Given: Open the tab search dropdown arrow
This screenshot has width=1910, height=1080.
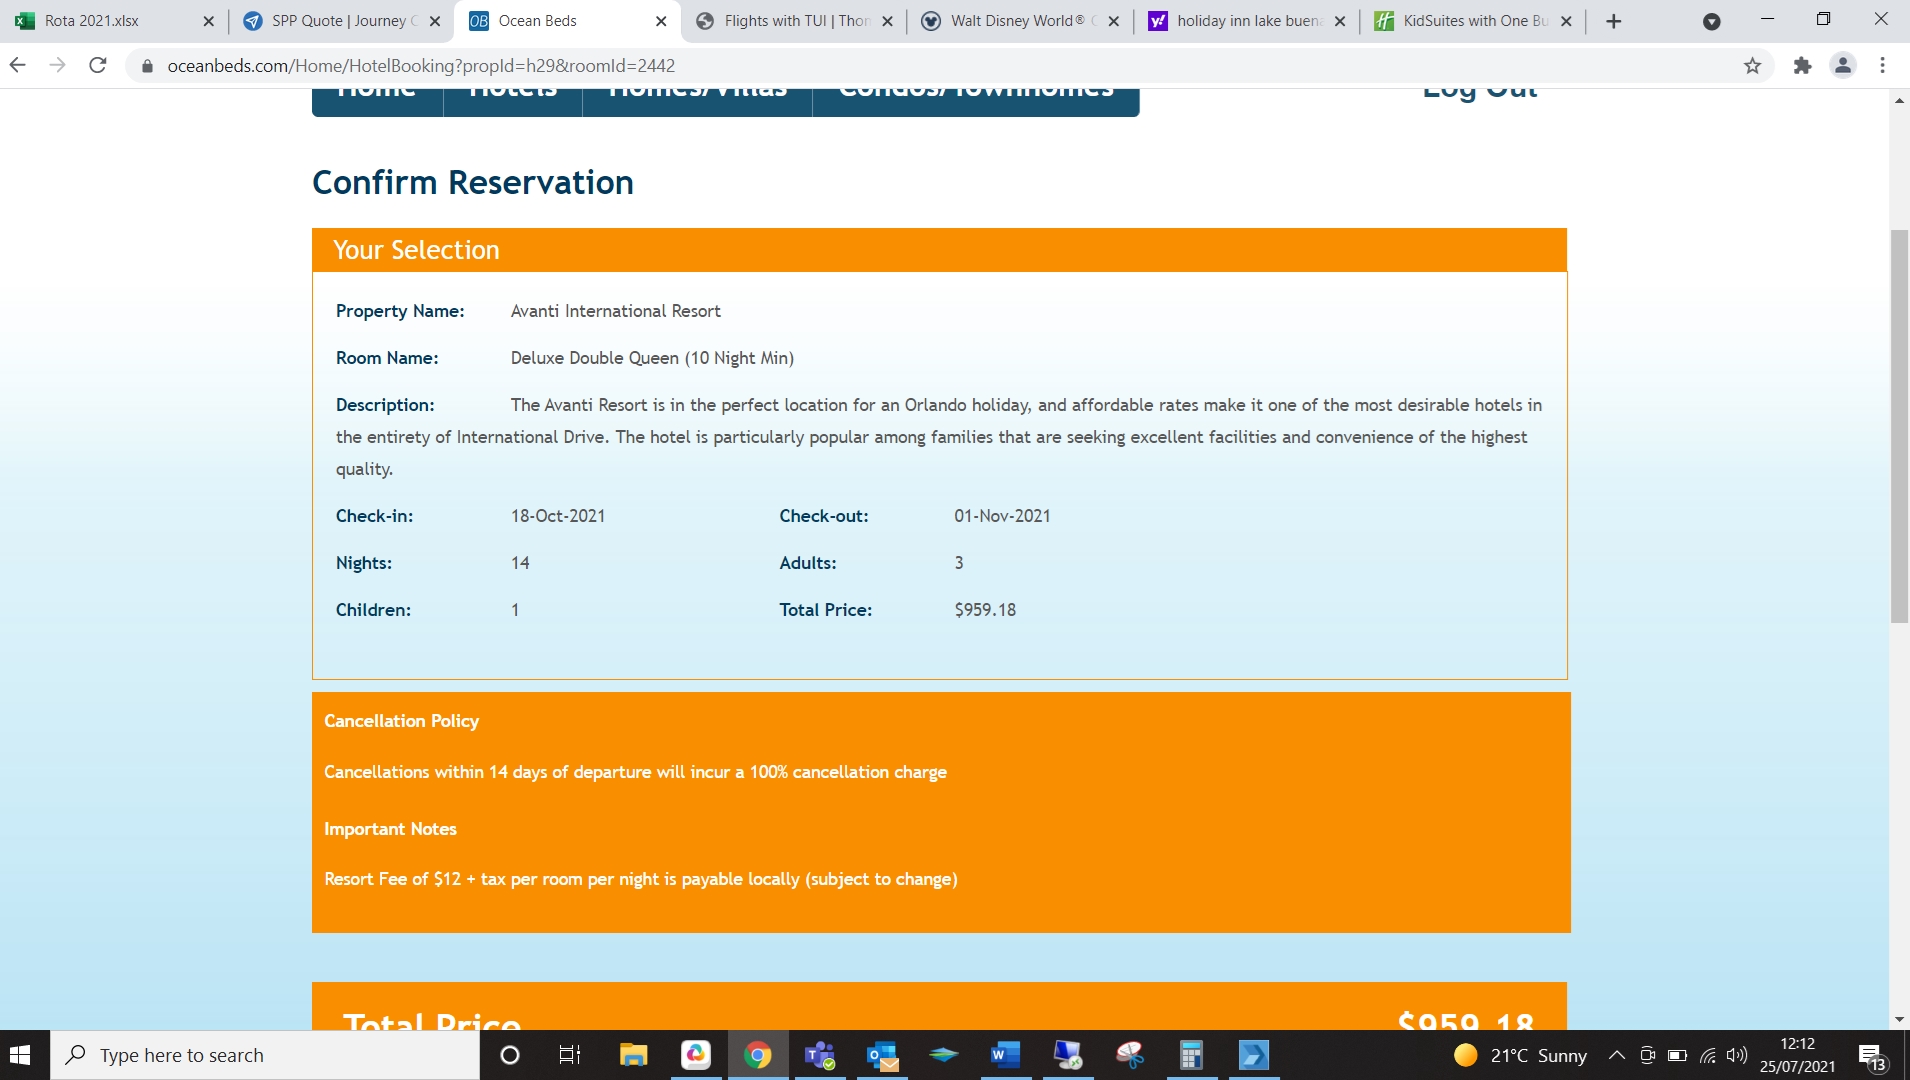Looking at the screenshot, I should point(1711,21).
